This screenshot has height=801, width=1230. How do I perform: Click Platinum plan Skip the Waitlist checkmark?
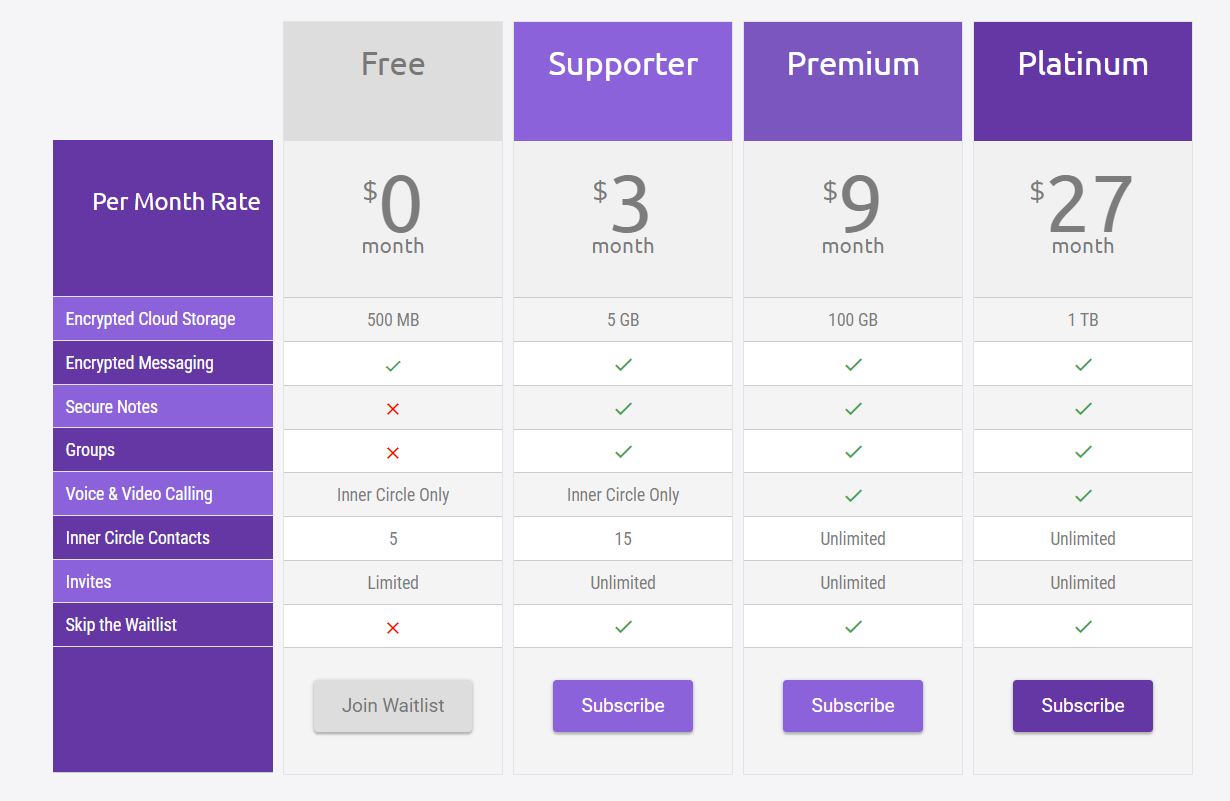[x=1083, y=627]
